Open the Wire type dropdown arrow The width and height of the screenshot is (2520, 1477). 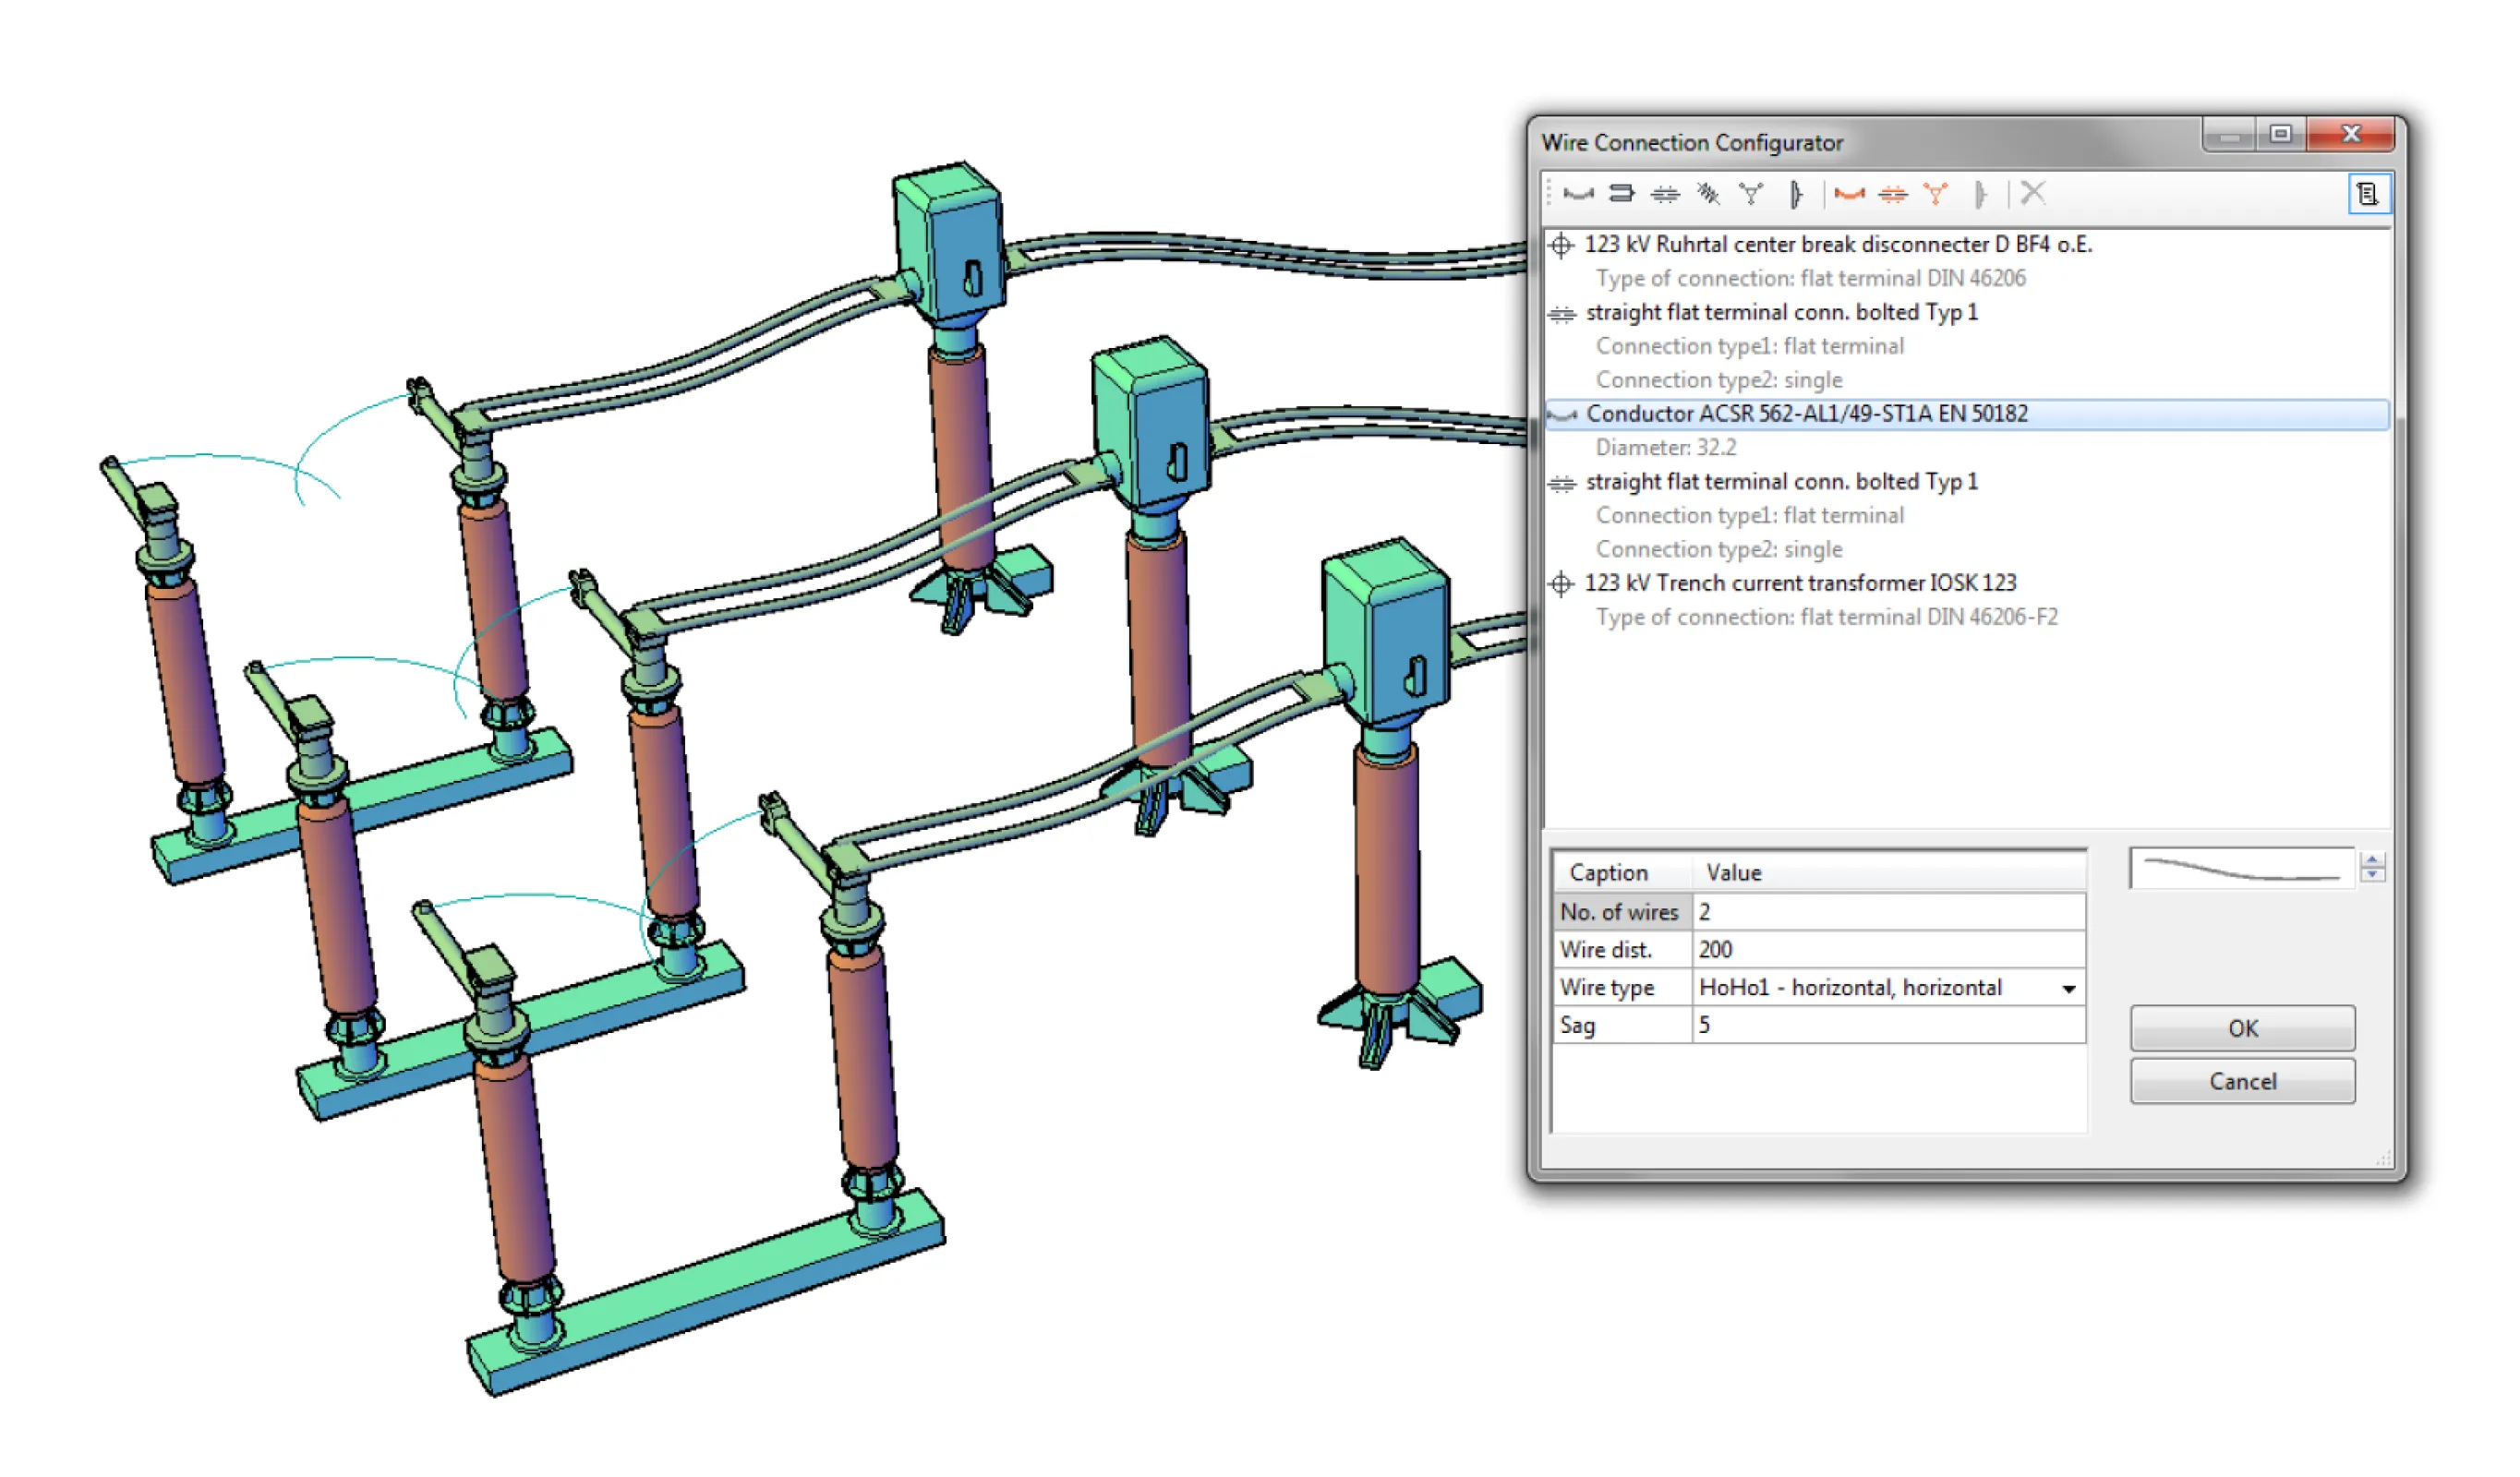pyautogui.click(x=2069, y=989)
